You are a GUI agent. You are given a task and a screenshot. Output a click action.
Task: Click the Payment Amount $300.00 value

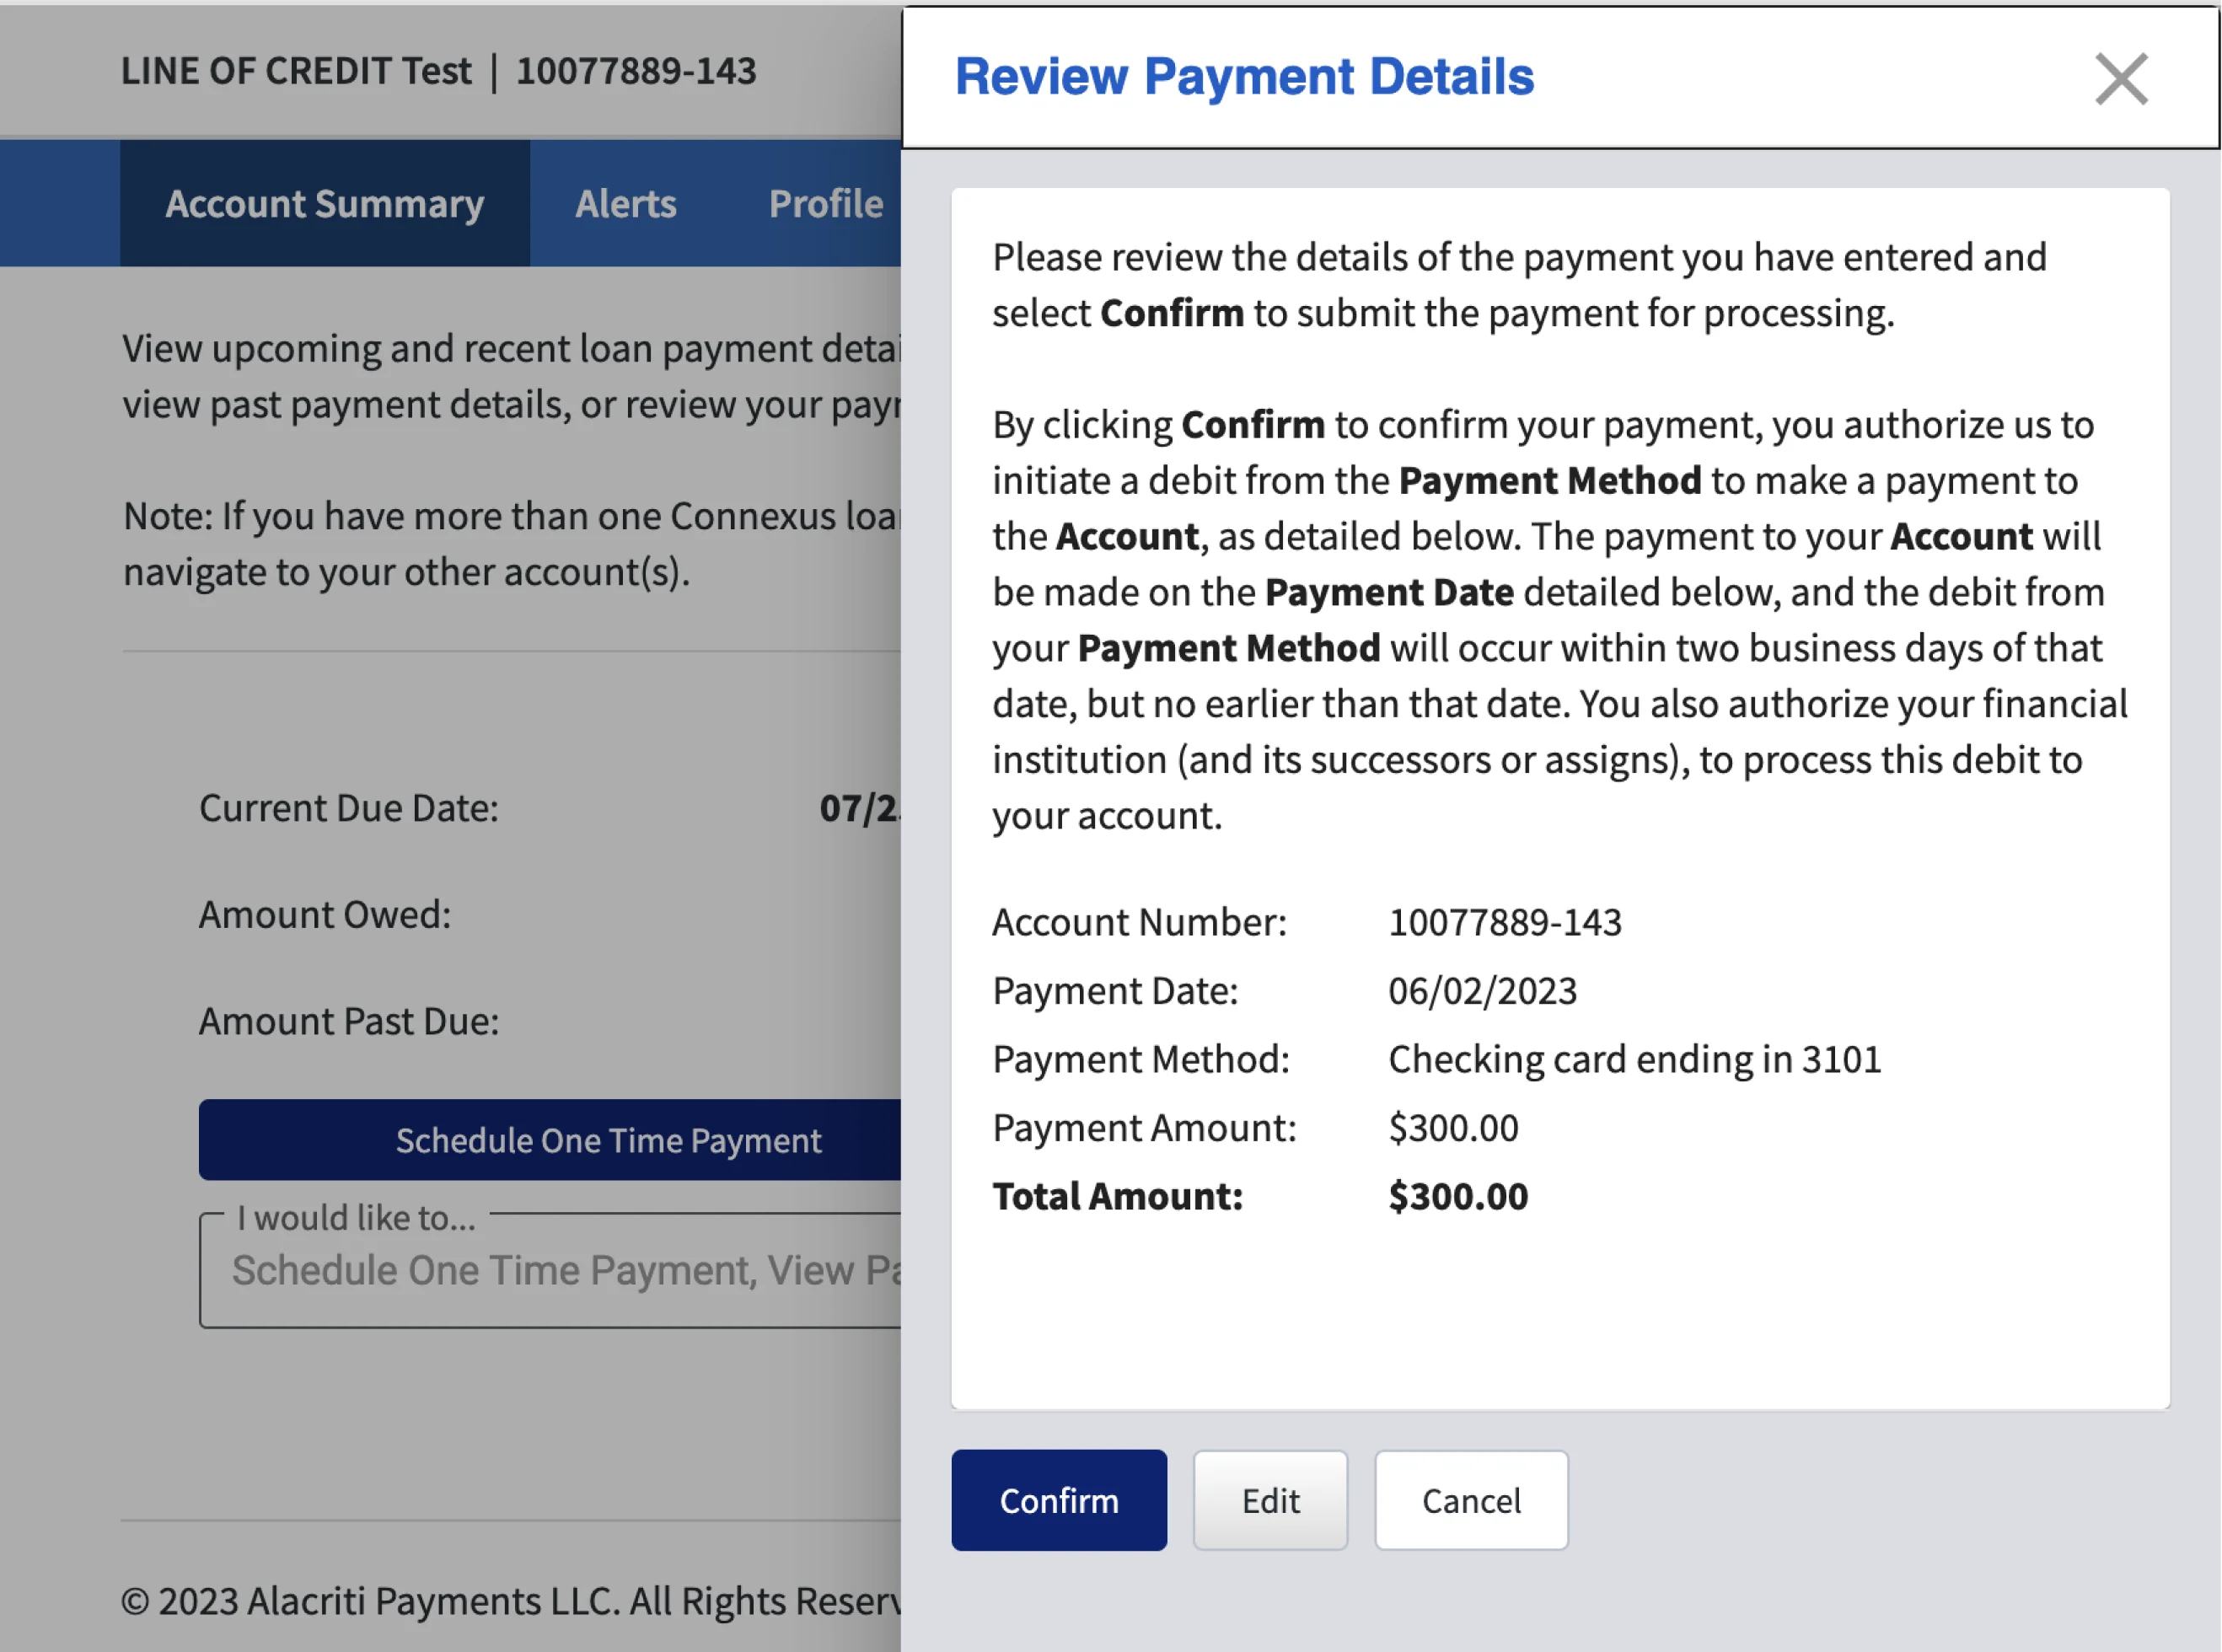click(1452, 1127)
